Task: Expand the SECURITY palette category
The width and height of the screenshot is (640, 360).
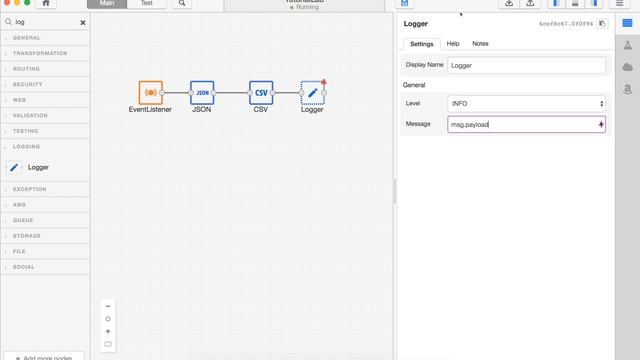Action: point(45,84)
